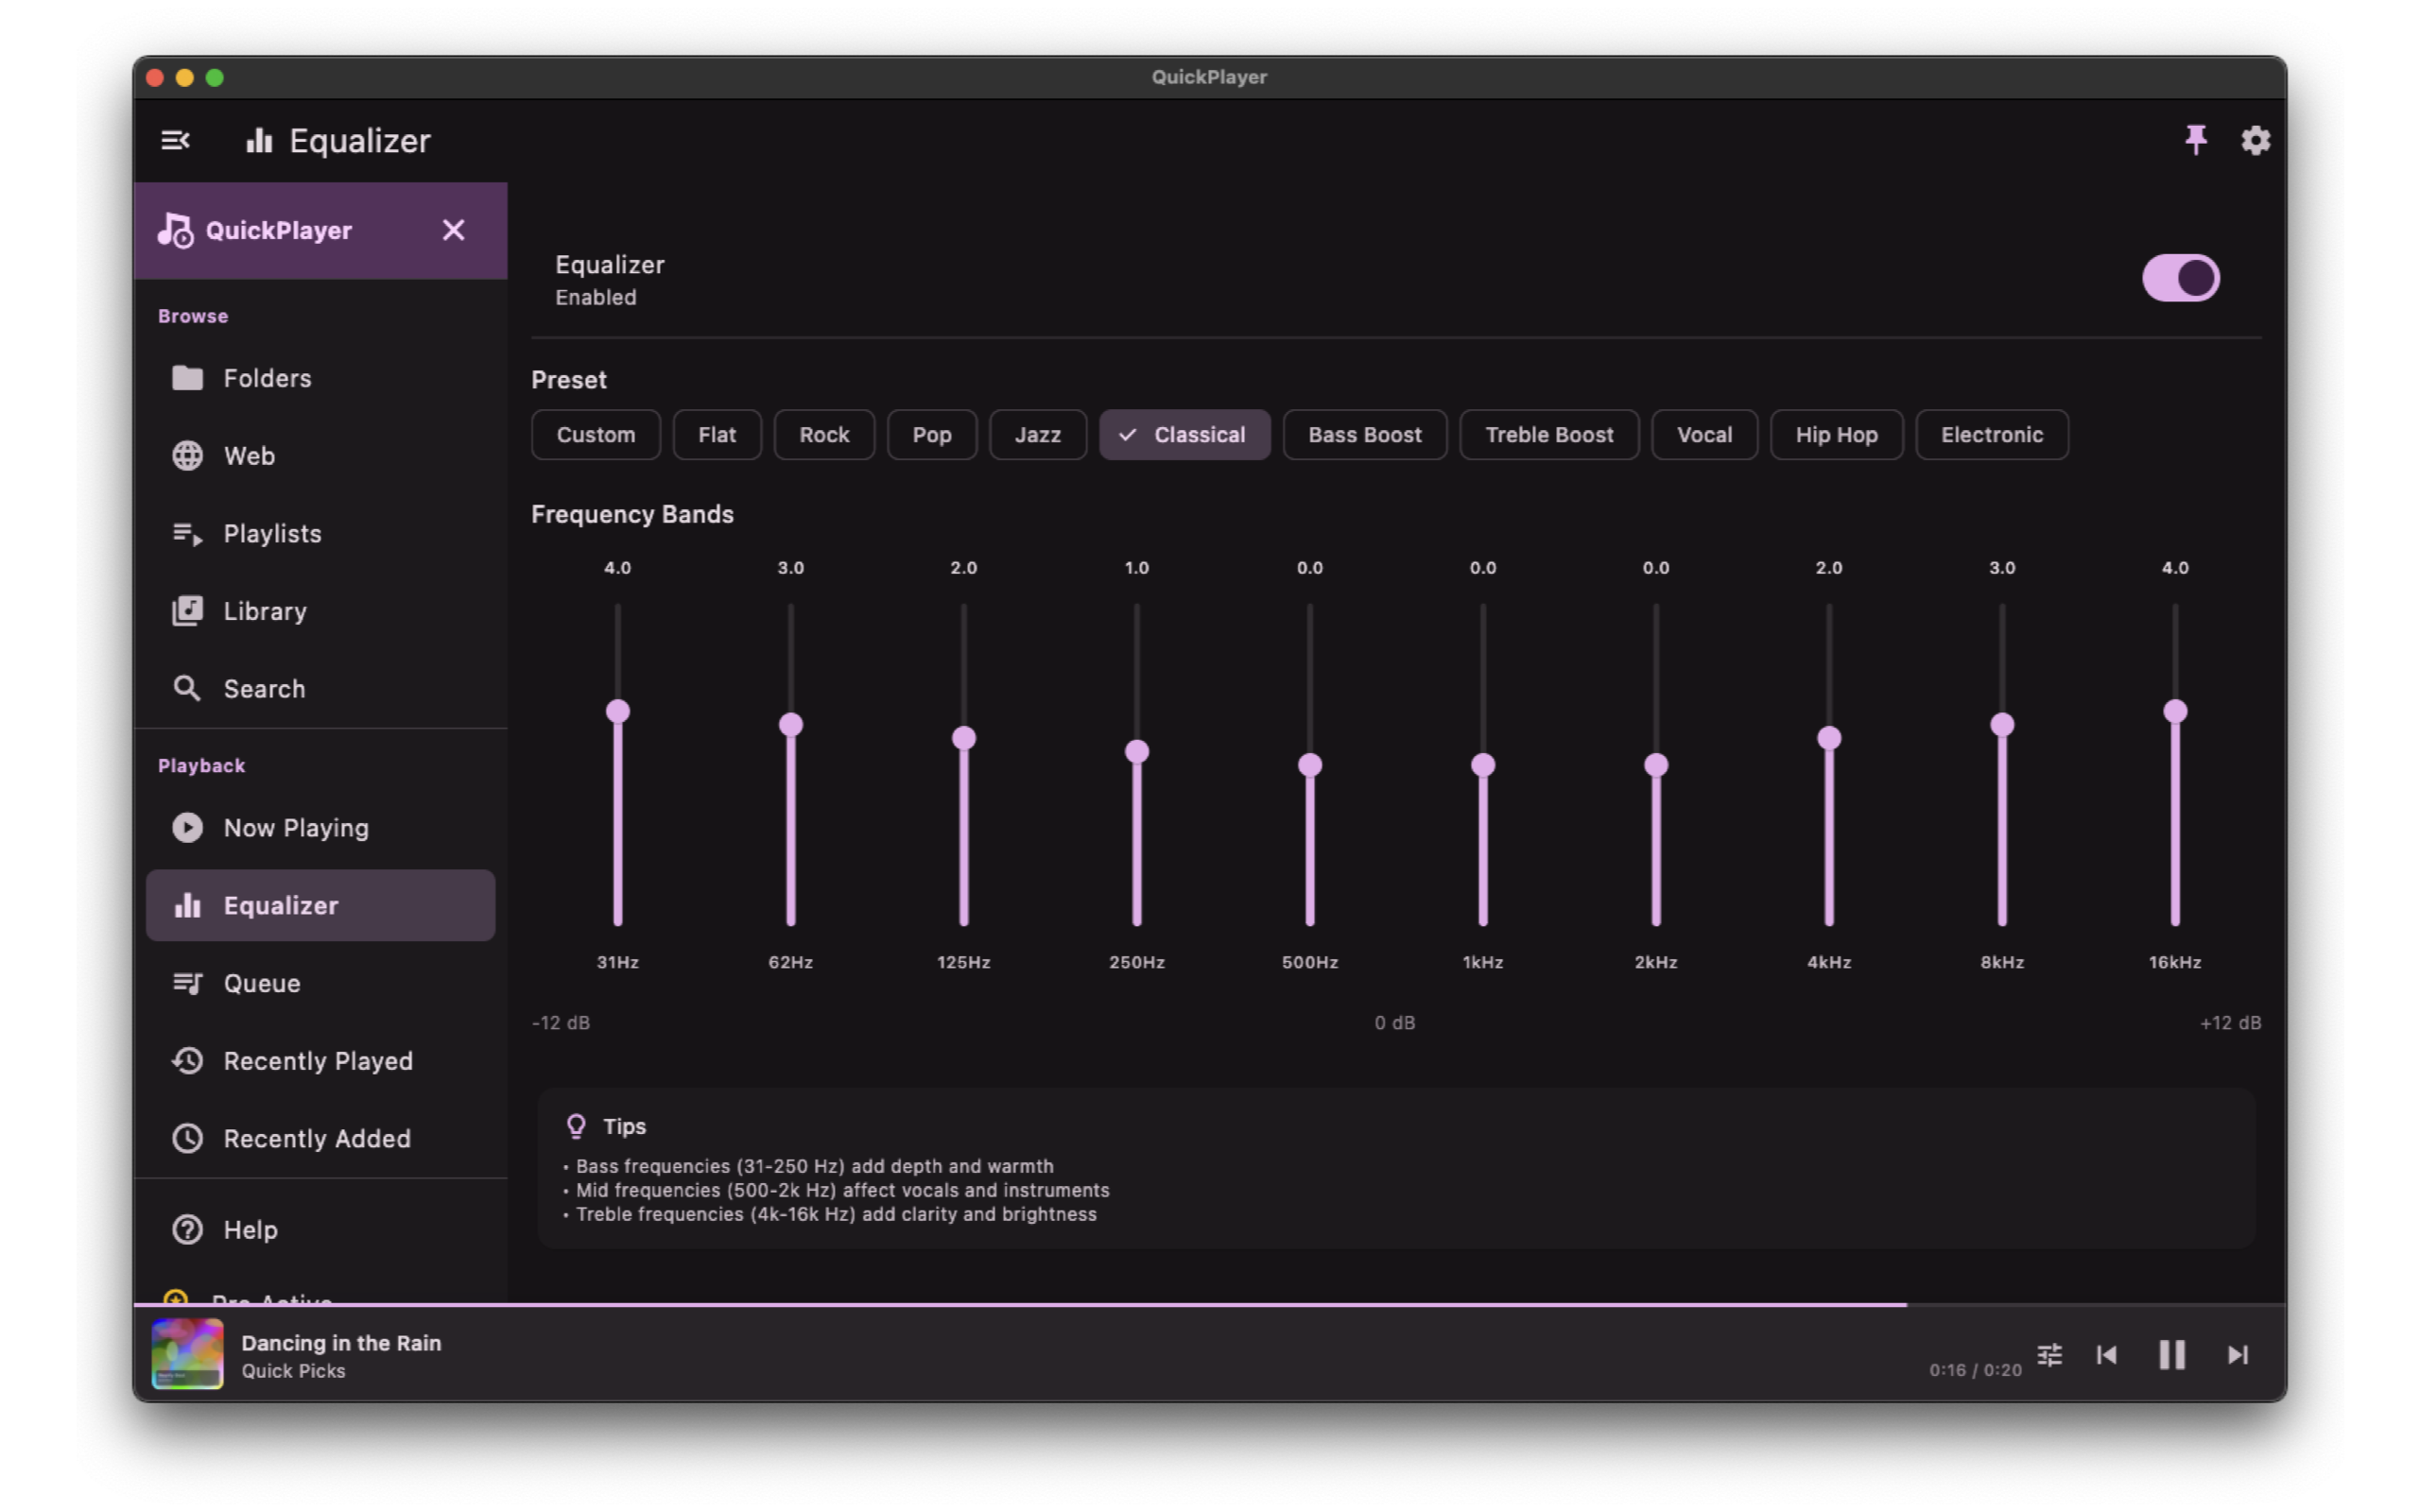Open settings via the gear icon
This screenshot has height=1512, width=2420.
[x=2255, y=140]
